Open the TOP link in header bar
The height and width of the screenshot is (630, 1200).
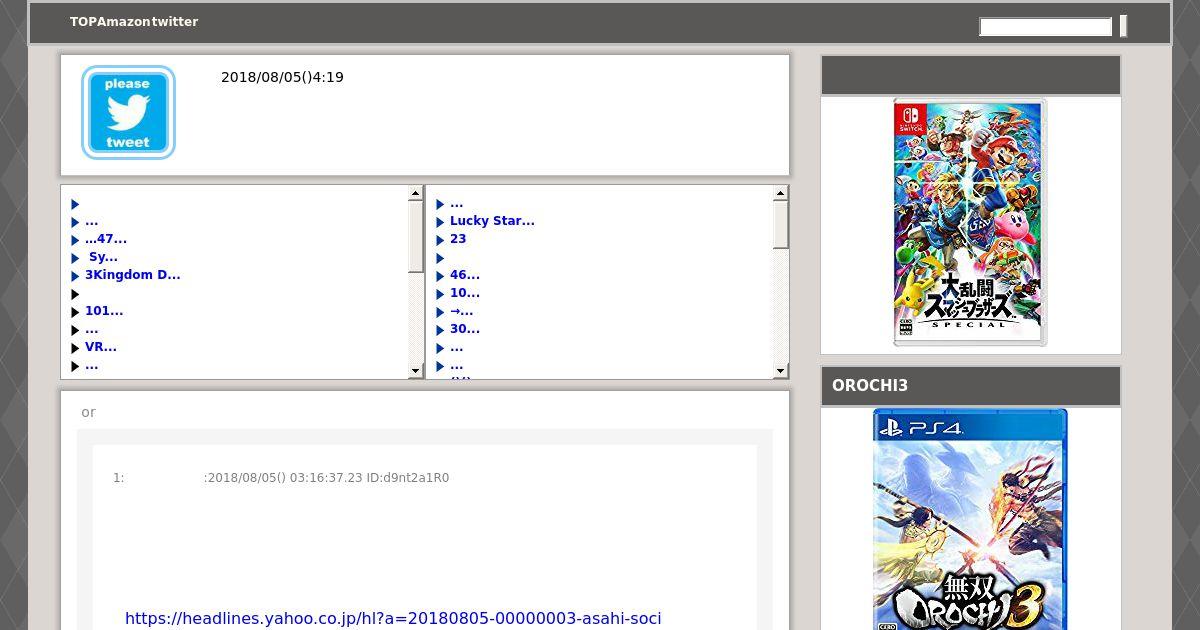pos(81,22)
